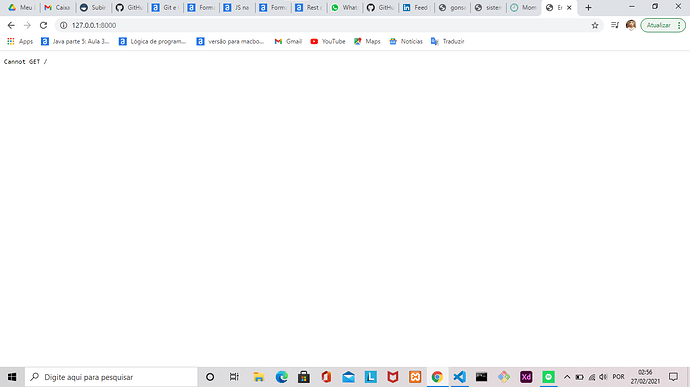Image resolution: width=690 pixels, height=387 pixels.
Task: Launch Visual Studio Code from taskbar
Action: coord(459,377)
